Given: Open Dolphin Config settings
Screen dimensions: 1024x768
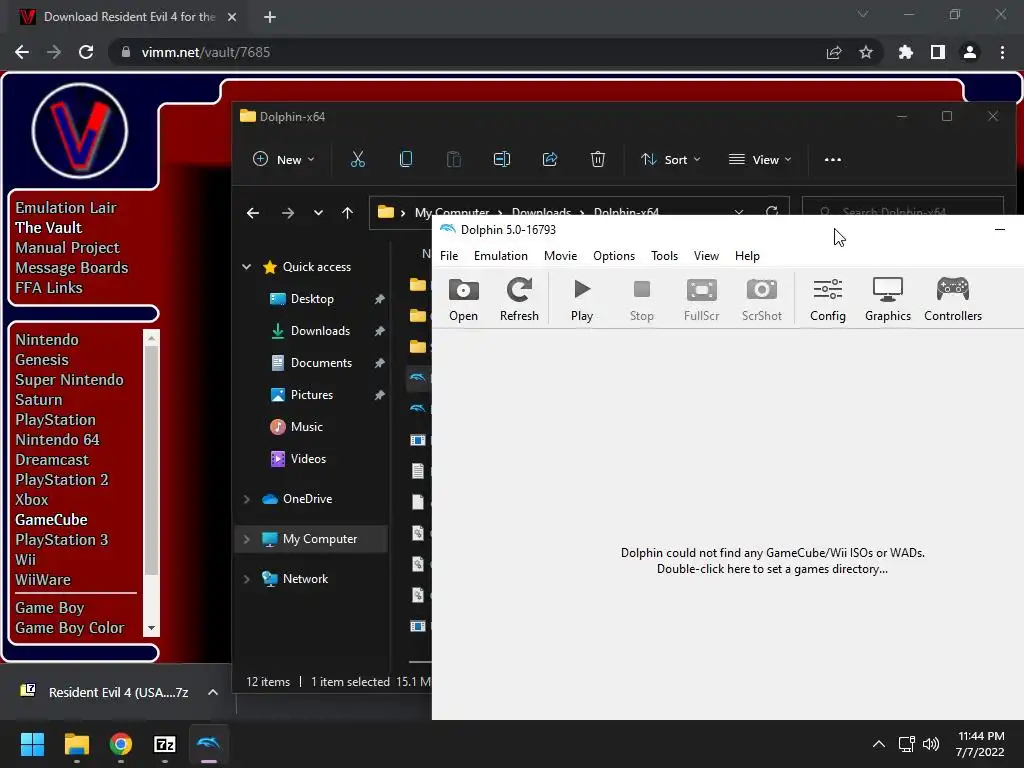Looking at the screenshot, I should click(827, 300).
